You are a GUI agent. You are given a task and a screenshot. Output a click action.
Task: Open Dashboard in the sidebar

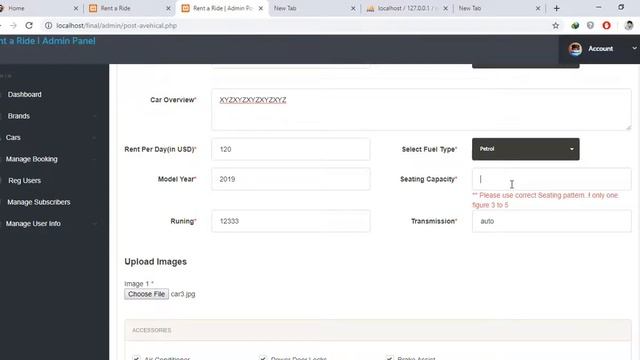(x=24, y=94)
